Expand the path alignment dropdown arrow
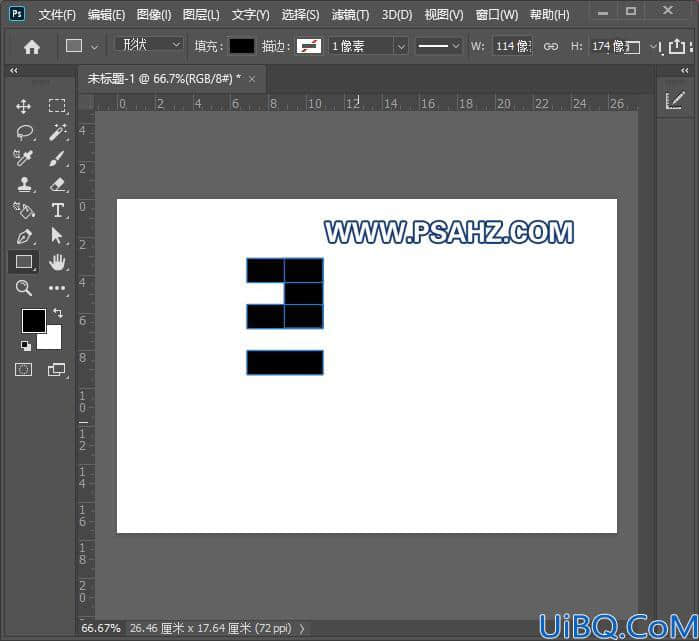Image resolution: width=699 pixels, height=641 pixels. [x=652, y=46]
